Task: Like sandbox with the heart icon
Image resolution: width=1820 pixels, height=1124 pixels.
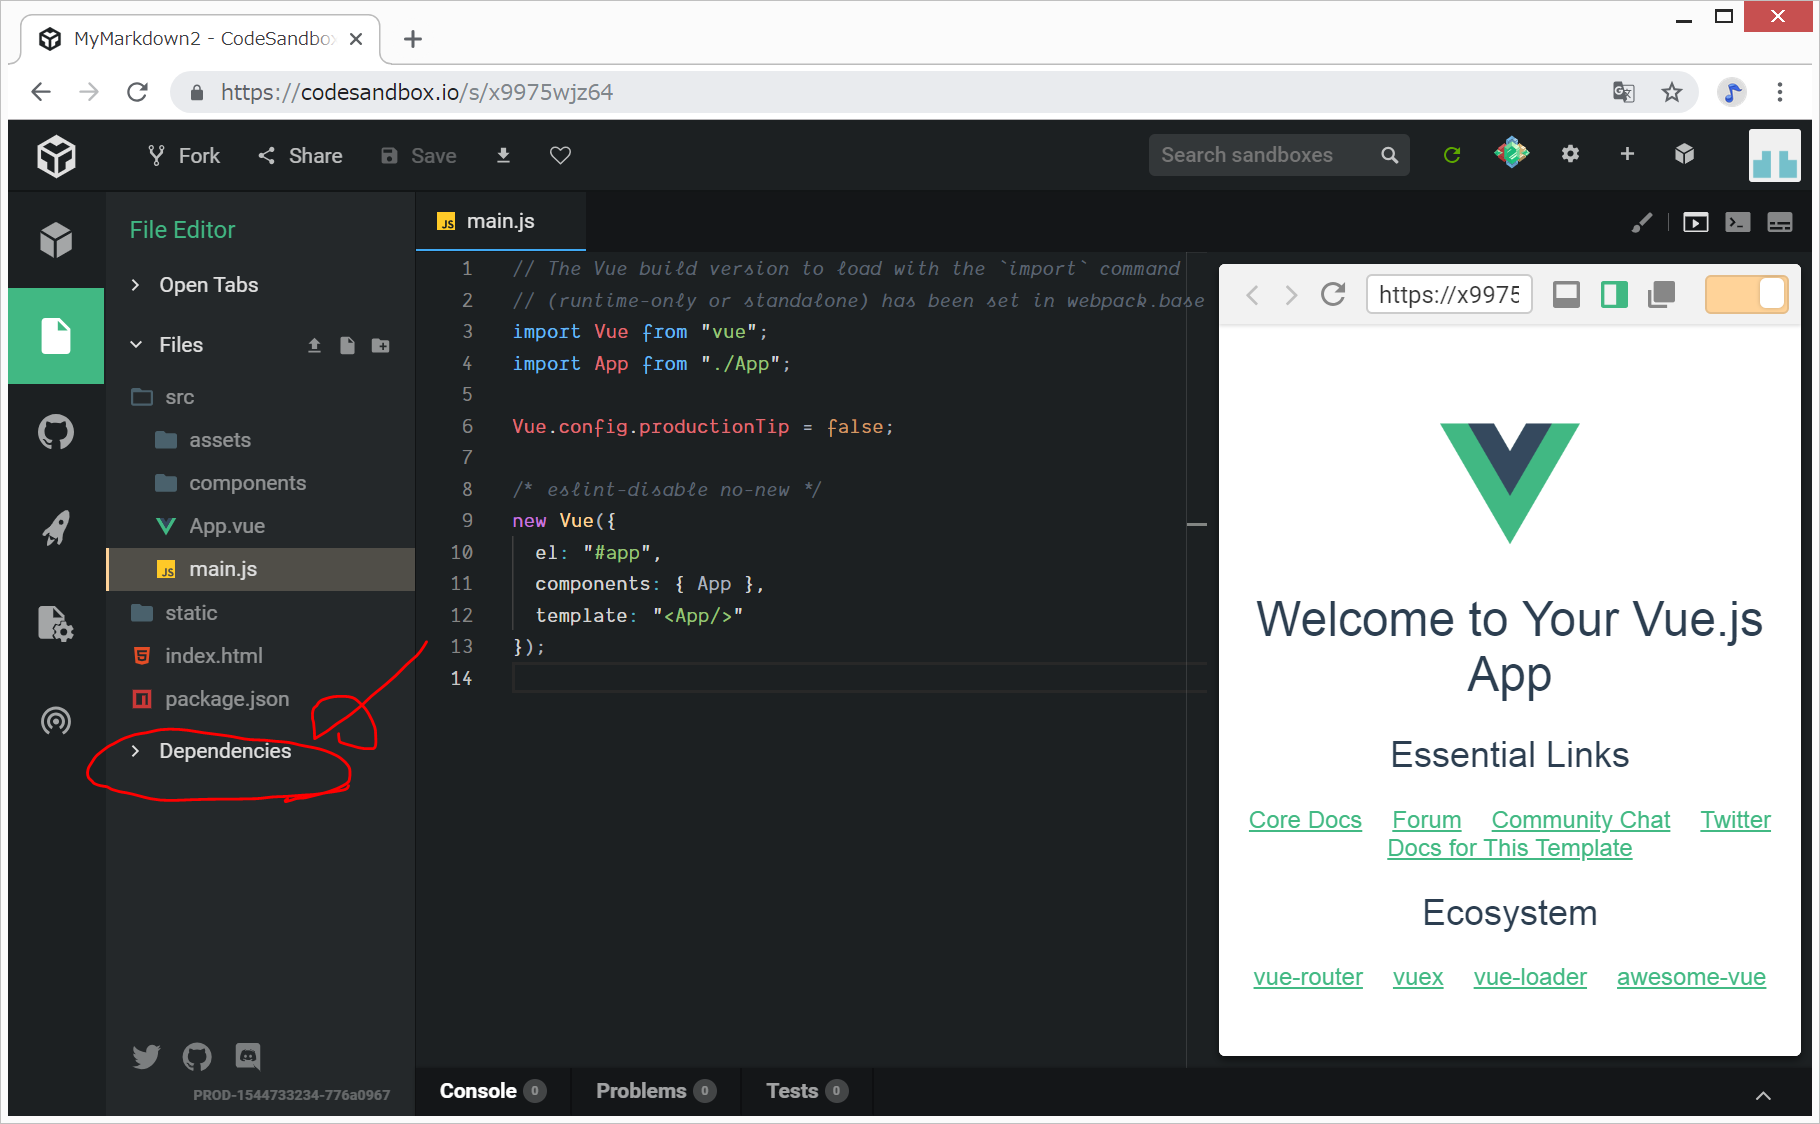Action: pyautogui.click(x=560, y=155)
